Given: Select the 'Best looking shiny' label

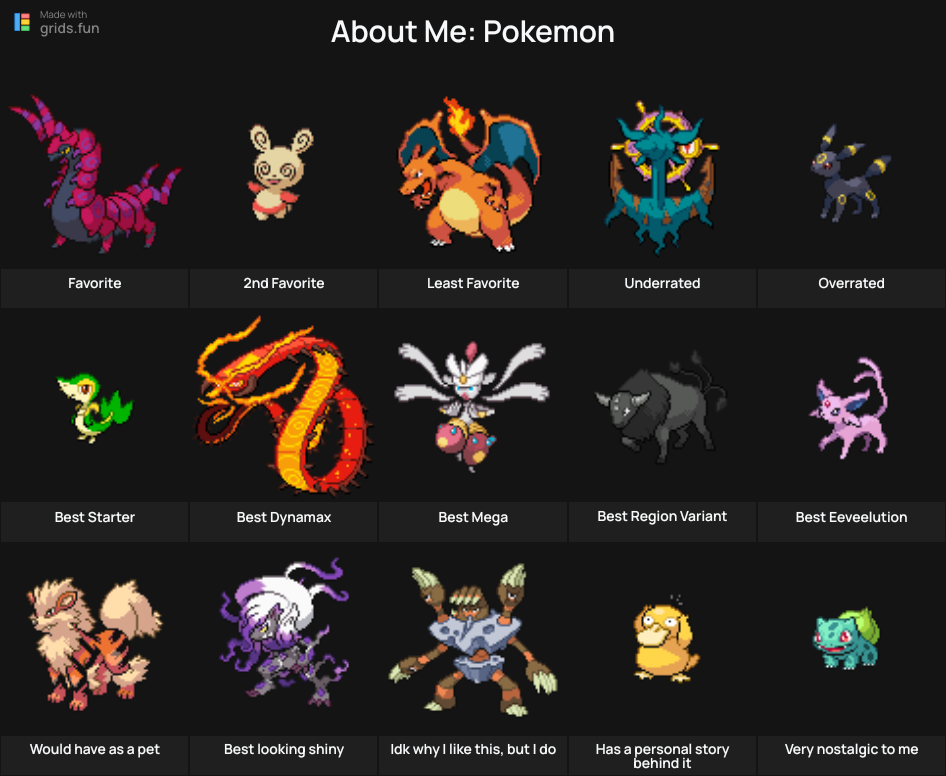Looking at the screenshot, I should (x=284, y=749).
